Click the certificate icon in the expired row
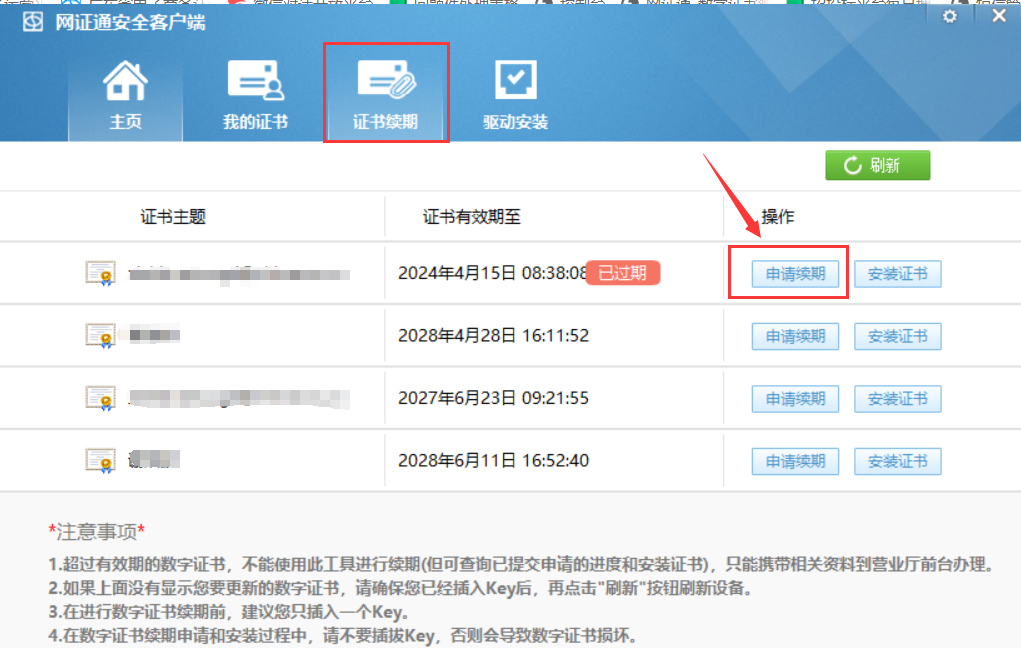Viewport: 1021px width, 648px height. tap(101, 273)
